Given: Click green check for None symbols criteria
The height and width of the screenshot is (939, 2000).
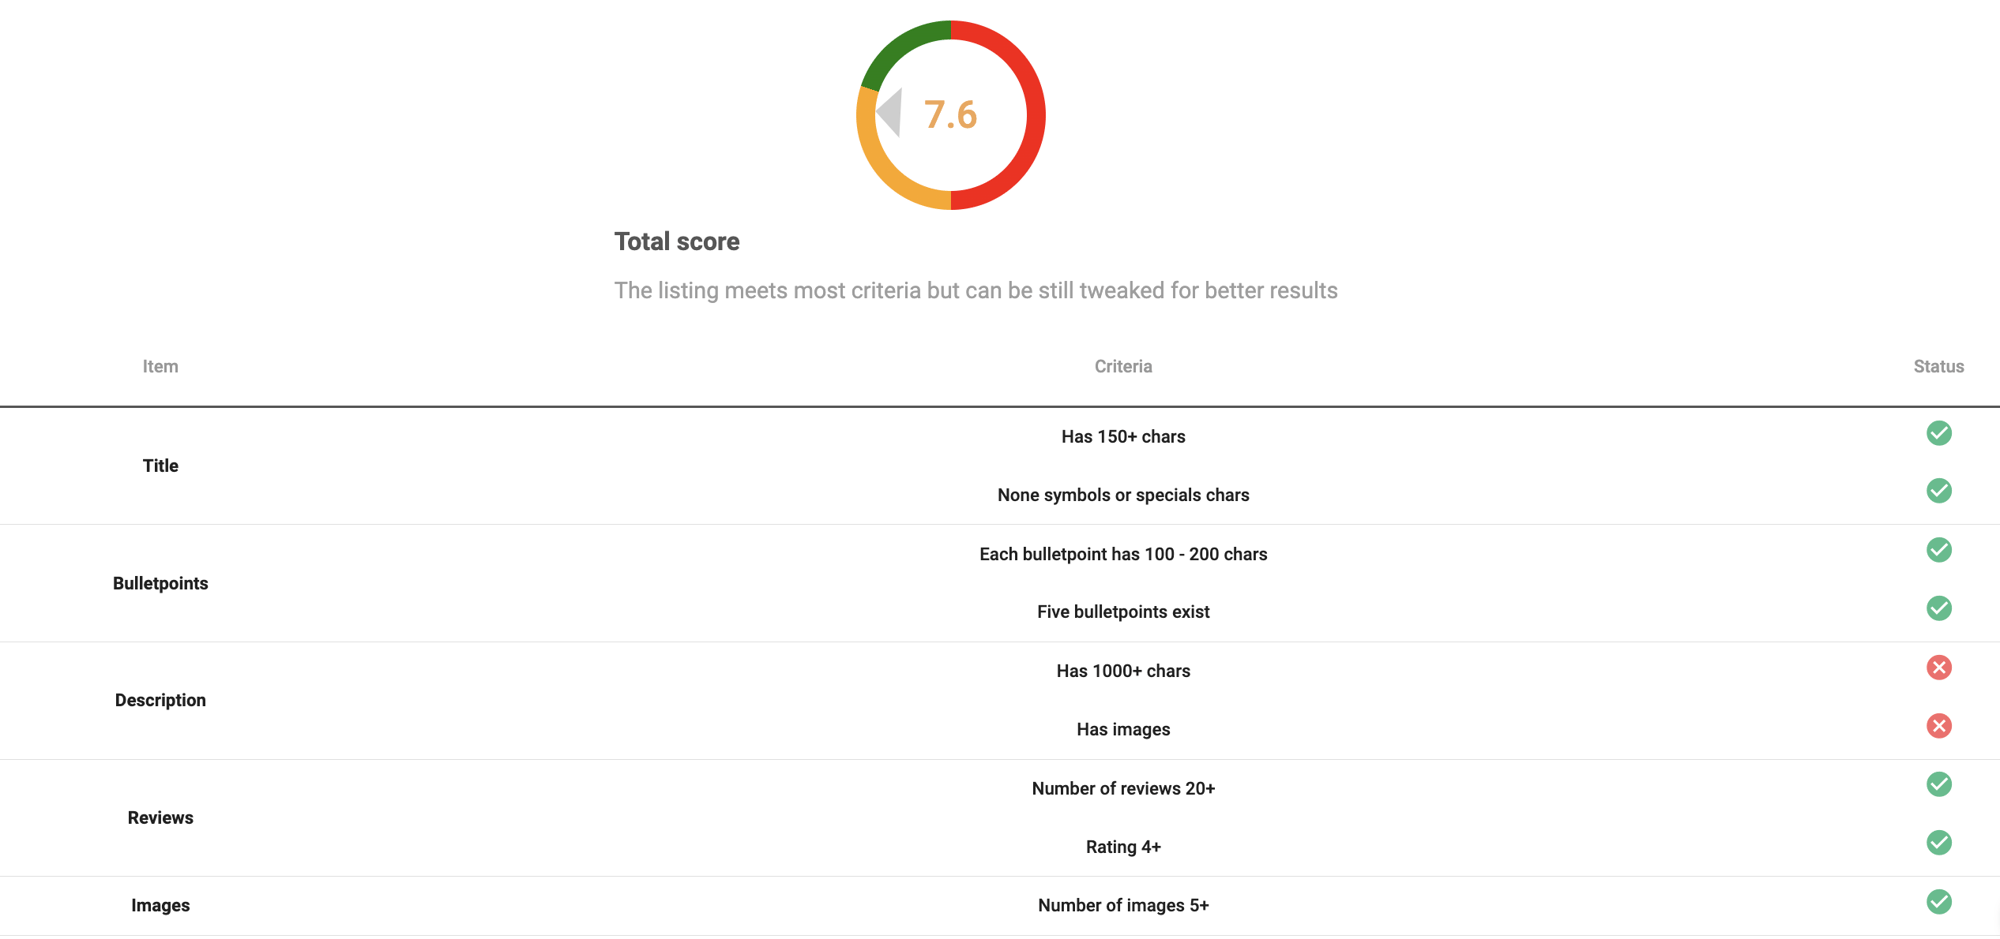Looking at the screenshot, I should [1938, 491].
